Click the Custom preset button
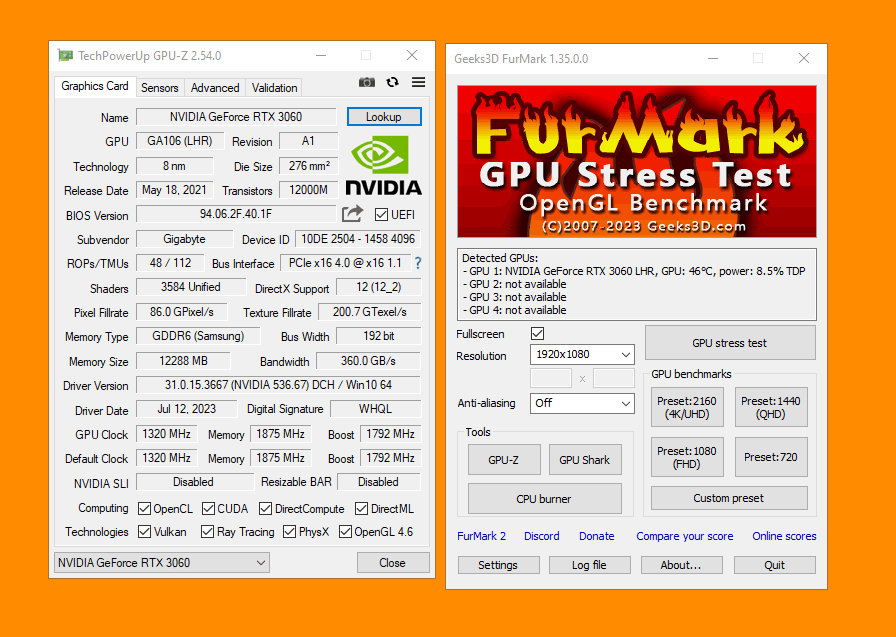The height and width of the screenshot is (637, 896). pyautogui.click(x=729, y=498)
